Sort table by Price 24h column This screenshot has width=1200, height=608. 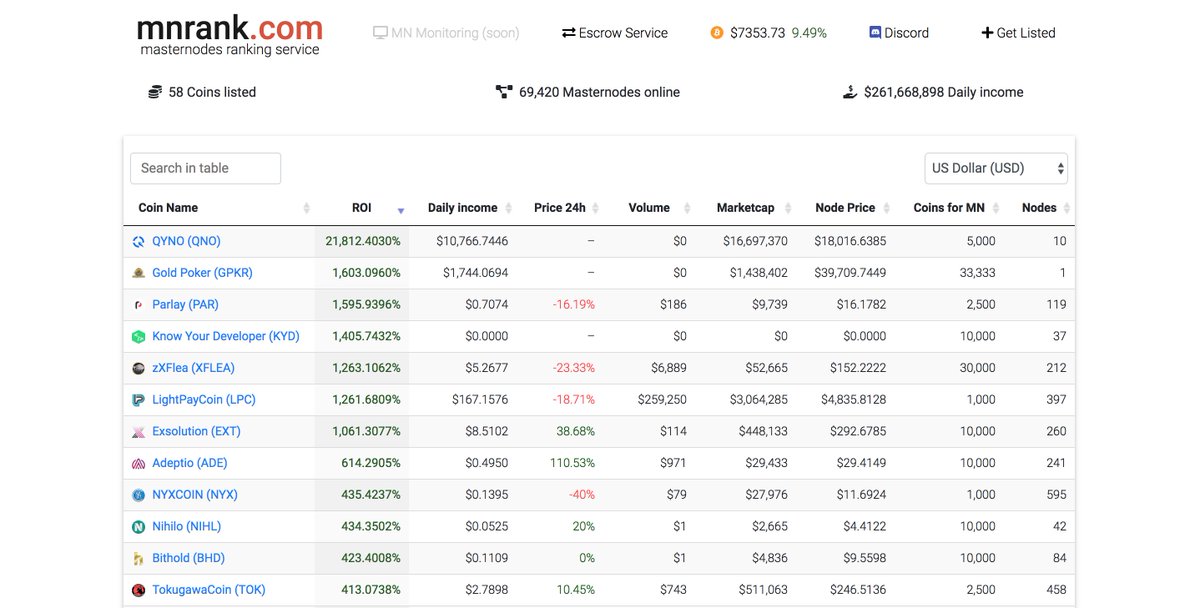click(560, 208)
